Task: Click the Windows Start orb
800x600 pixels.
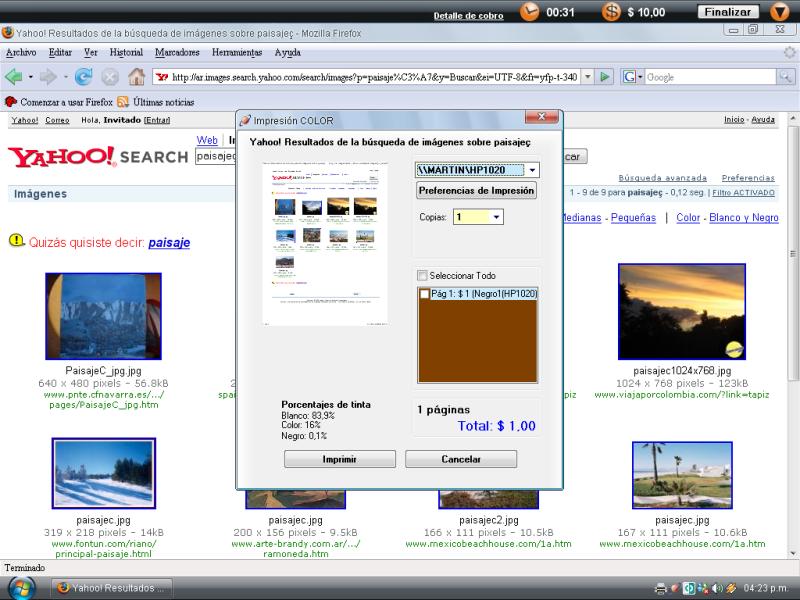Action: 21,588
